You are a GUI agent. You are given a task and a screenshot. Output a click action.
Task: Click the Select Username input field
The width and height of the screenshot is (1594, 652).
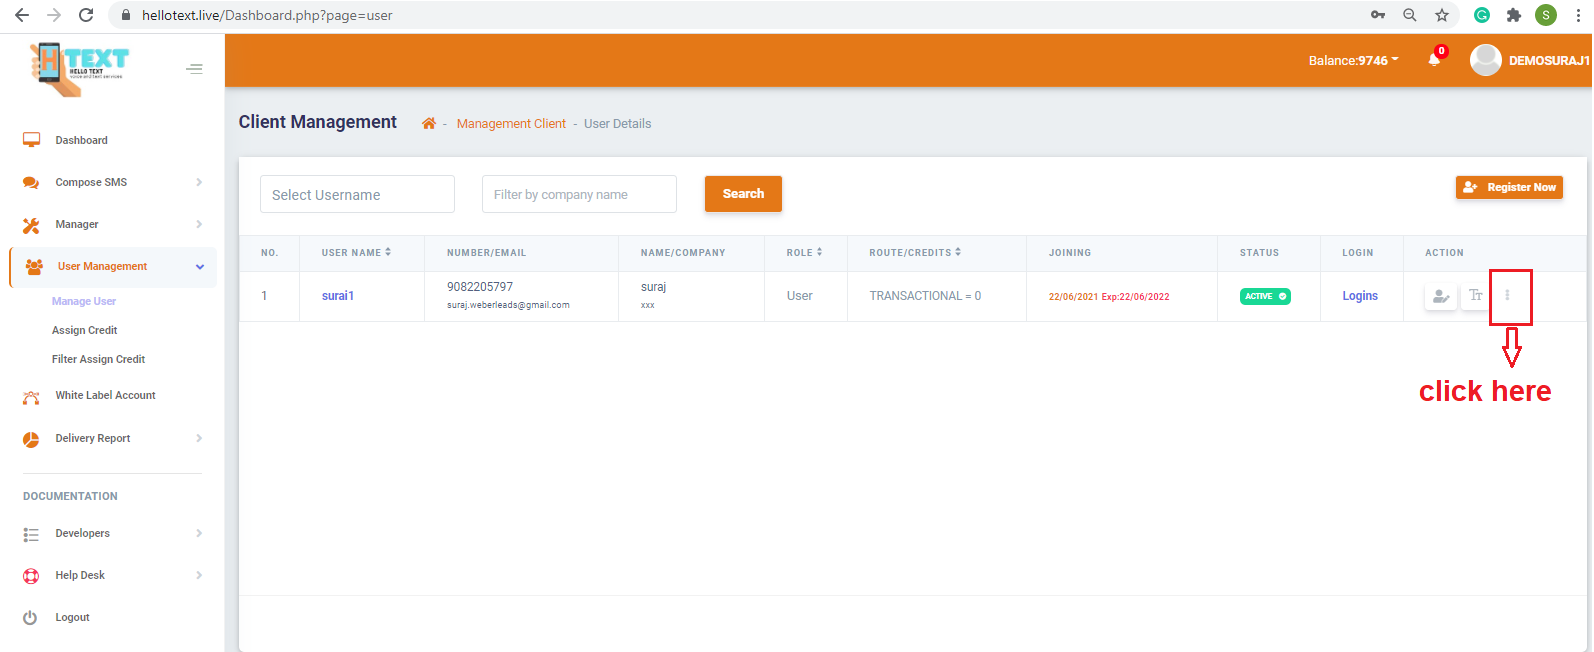click(x=357, y=195)
